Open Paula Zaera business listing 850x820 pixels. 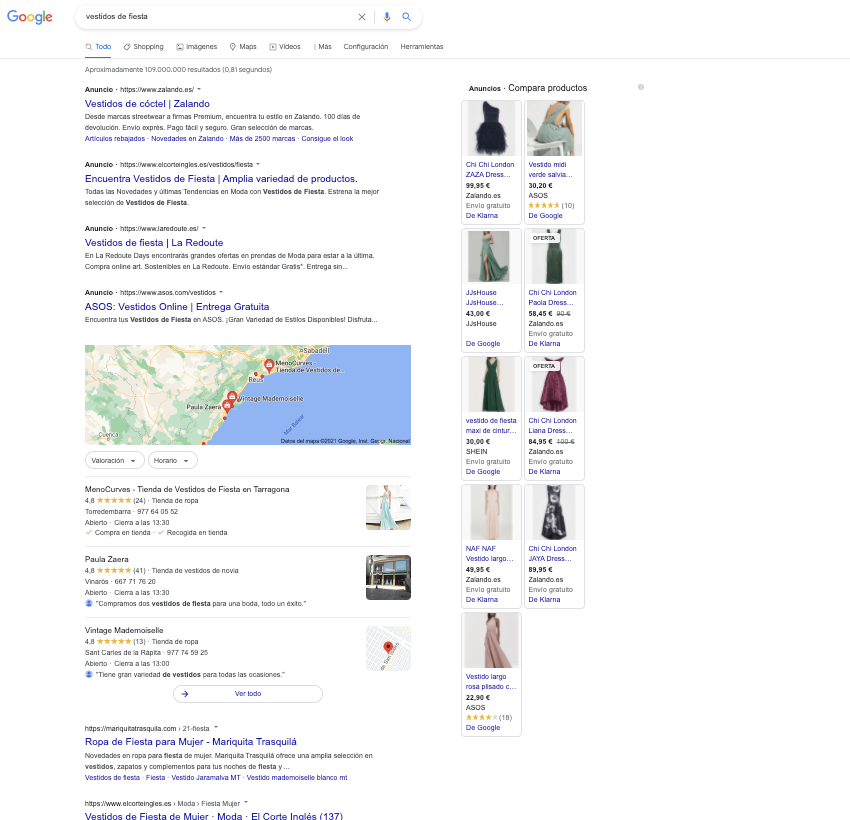click(106, 559)
